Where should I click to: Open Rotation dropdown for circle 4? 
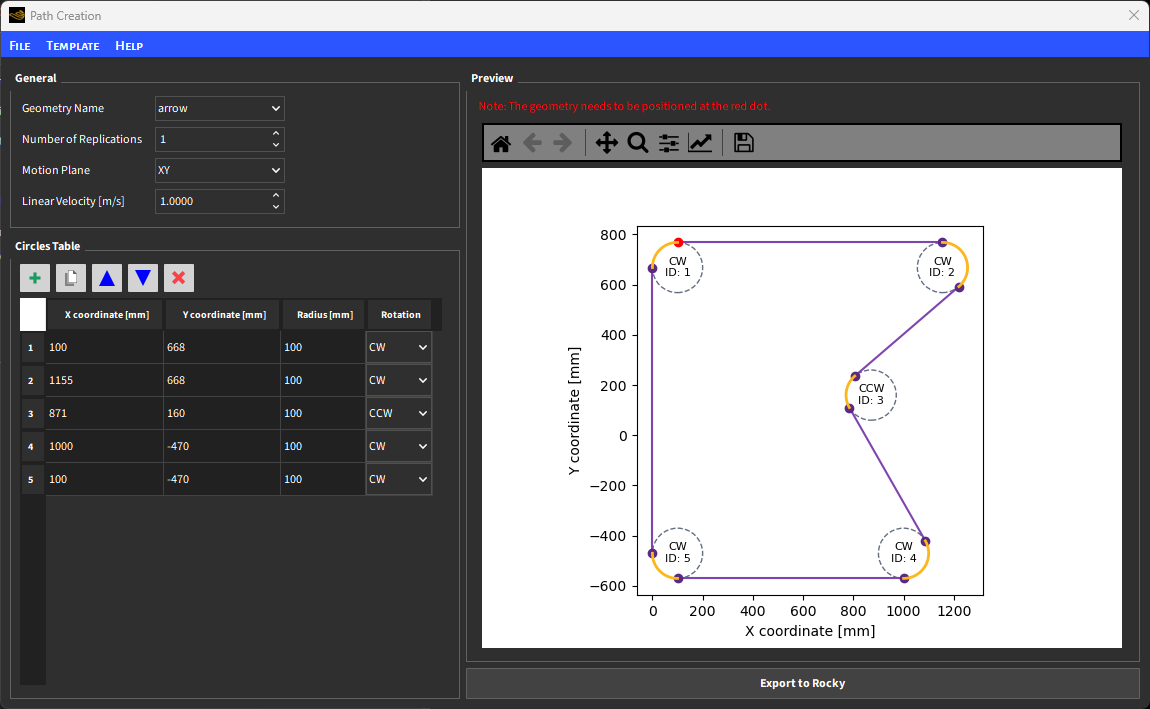click(x=398, y=447)
